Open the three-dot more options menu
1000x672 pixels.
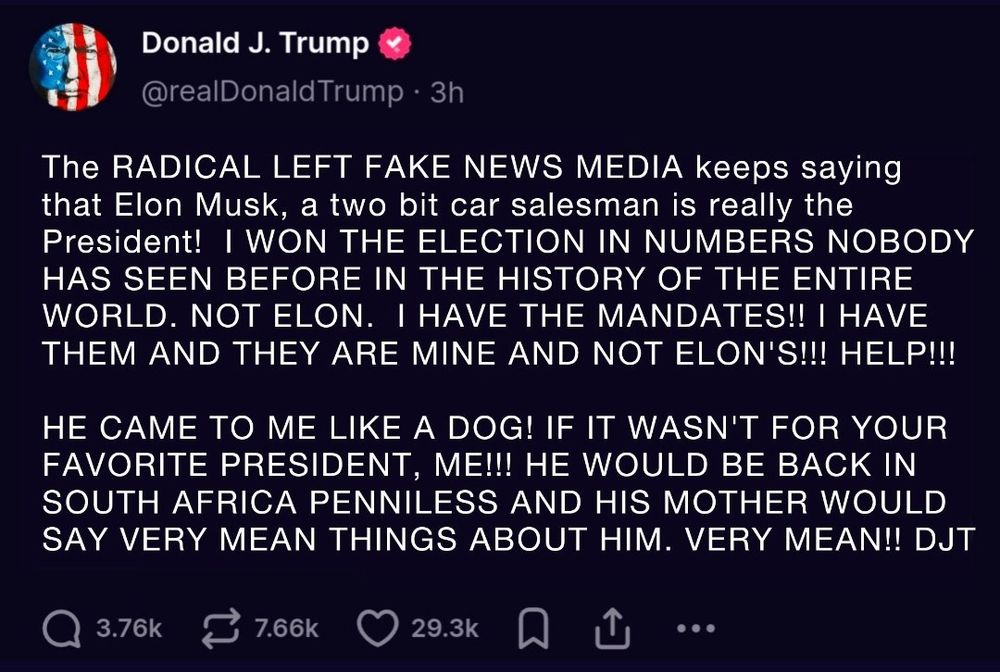[695, 628]
